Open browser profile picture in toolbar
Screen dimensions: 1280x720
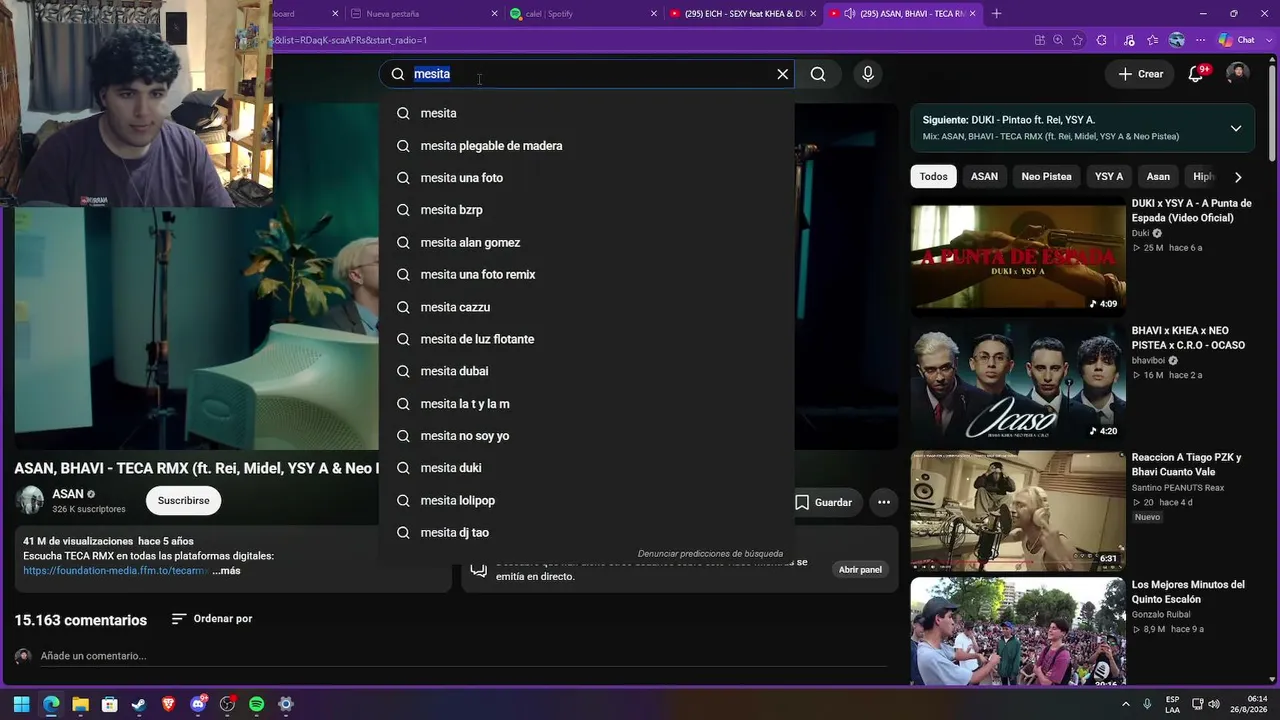[x=1177, y=40]
